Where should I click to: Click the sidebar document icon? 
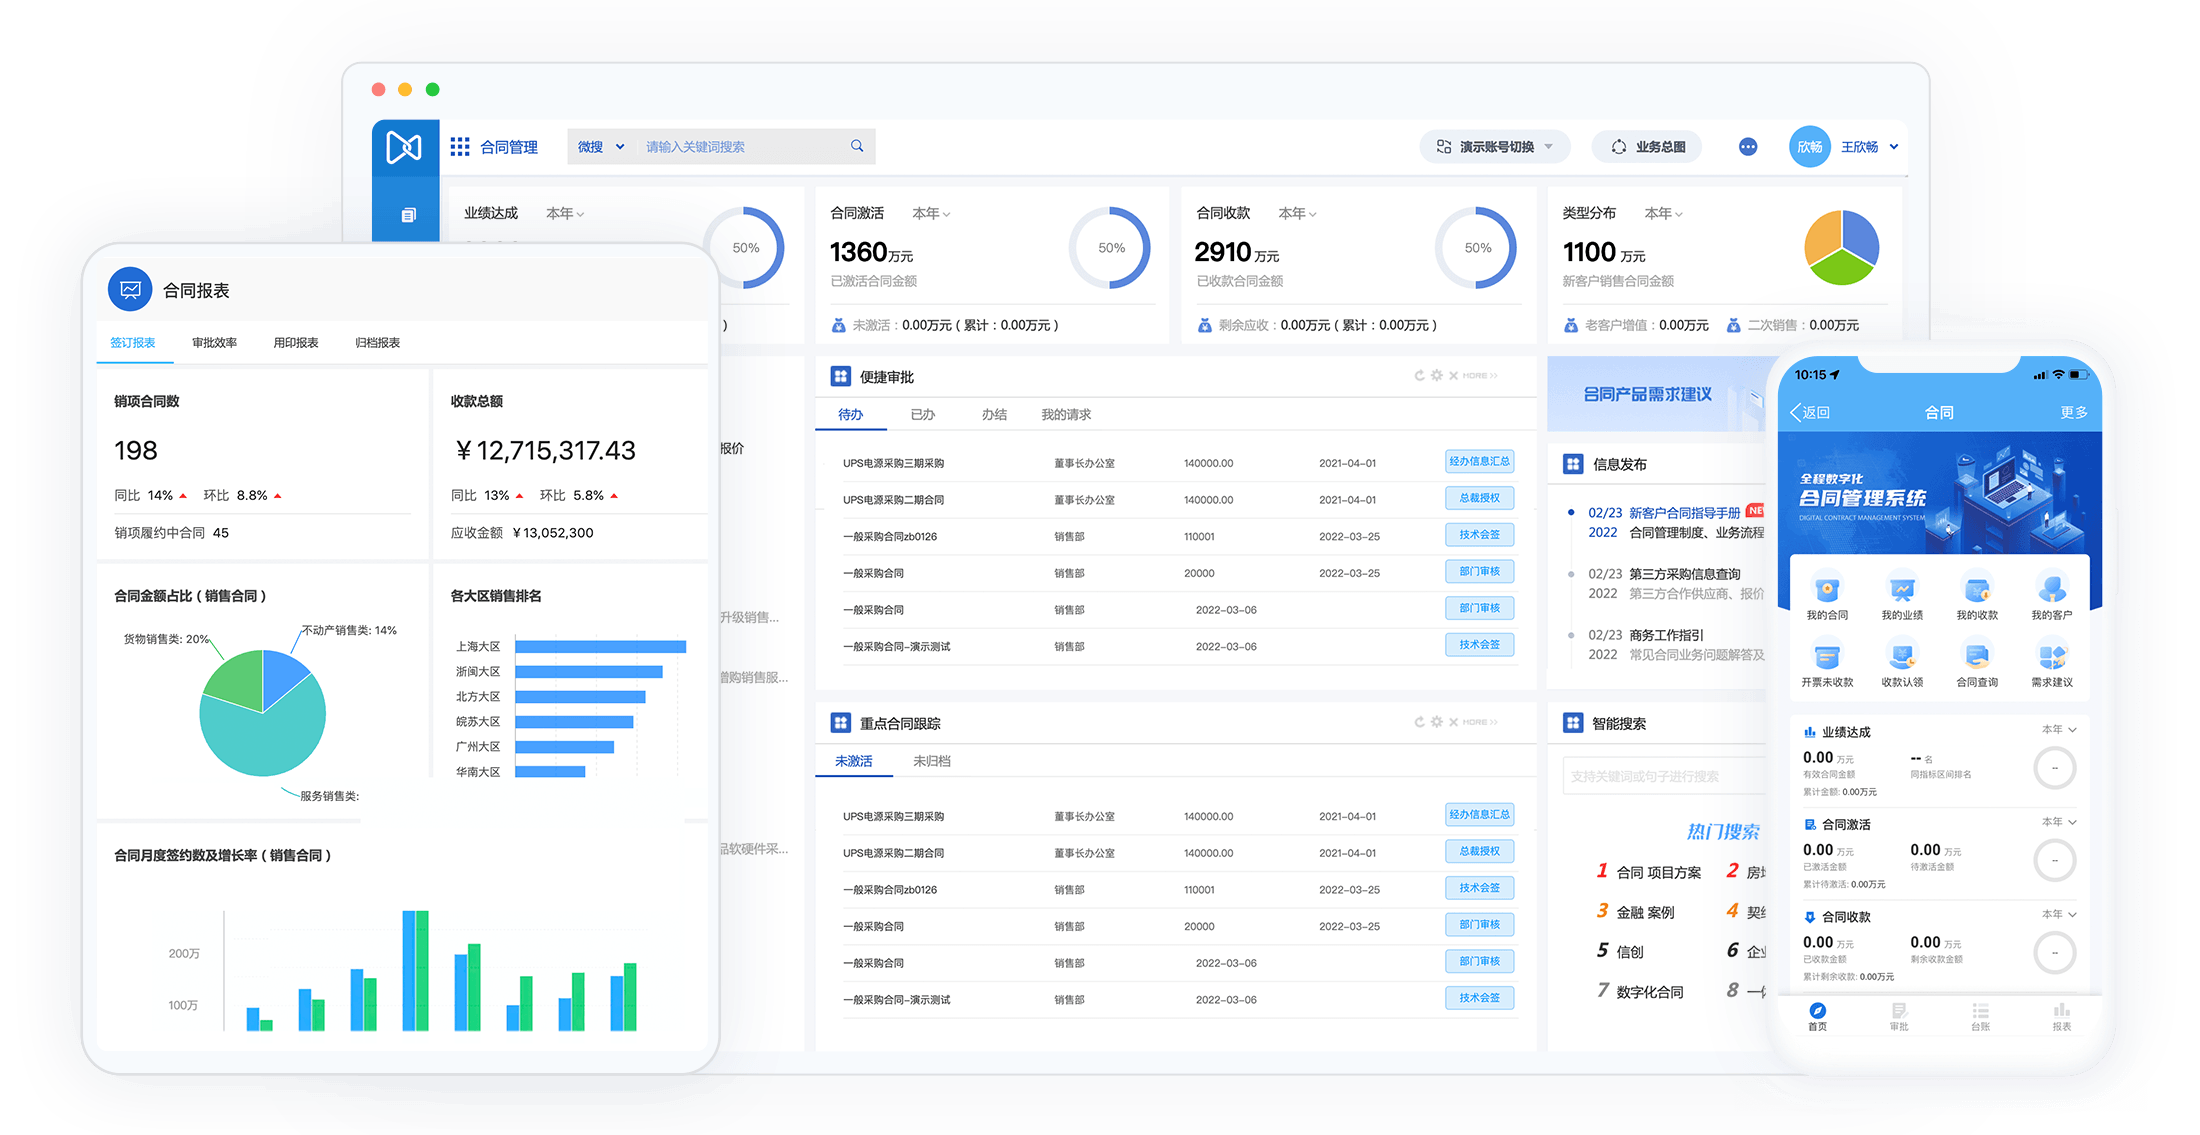(x=408, y=215)
